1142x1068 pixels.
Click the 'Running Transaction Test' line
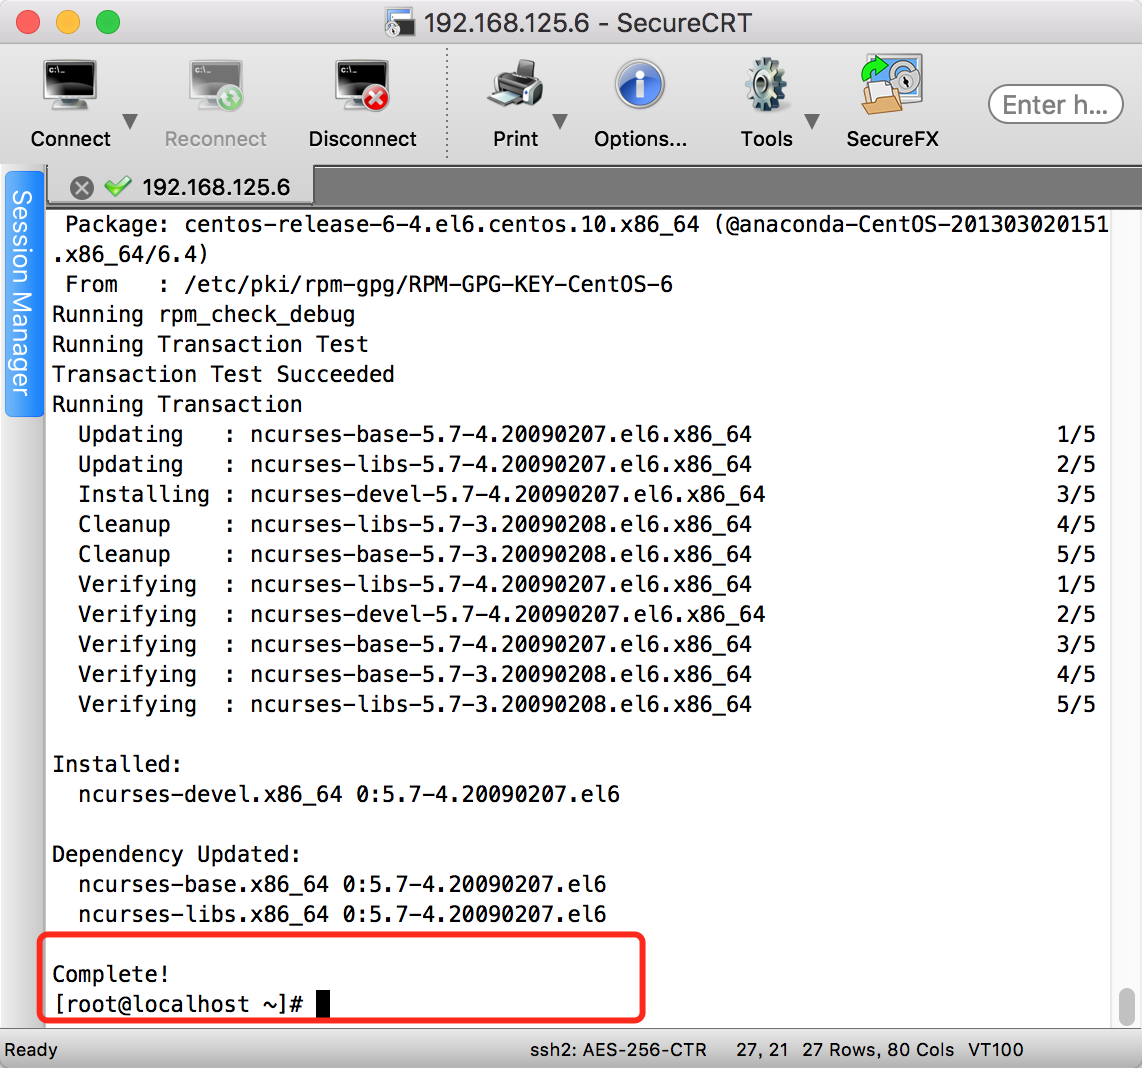210,345
